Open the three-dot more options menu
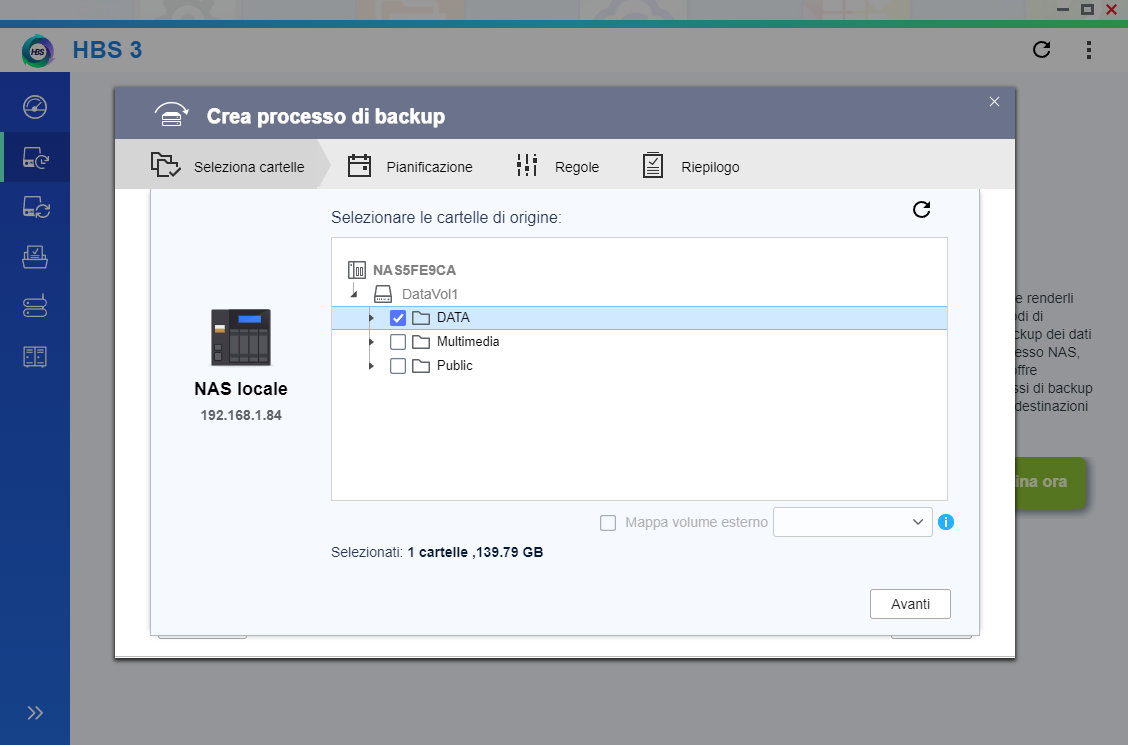The height and width of the screenshot is (745, 1128). (x=1088, y=49)
